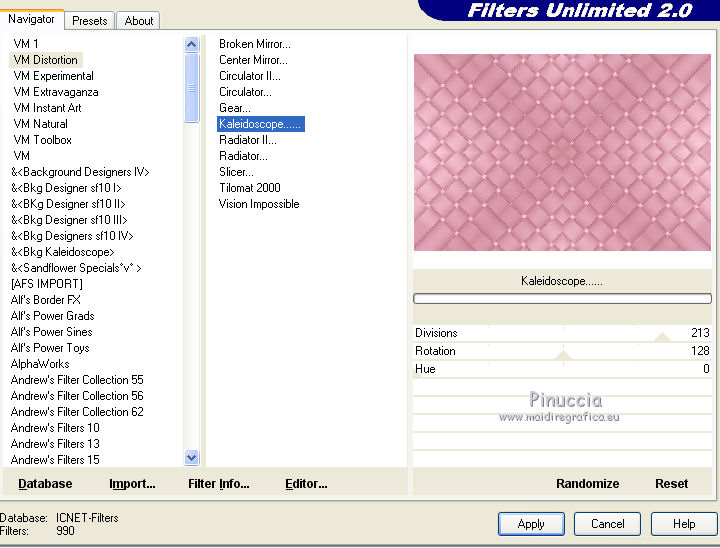Select [AFS IMPORT] category
Viewport: 720px width, 548px height.
46,284
